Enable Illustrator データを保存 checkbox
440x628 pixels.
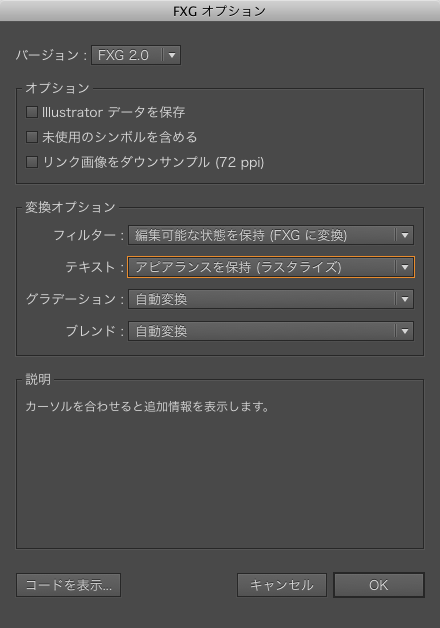tap(32, 112)
